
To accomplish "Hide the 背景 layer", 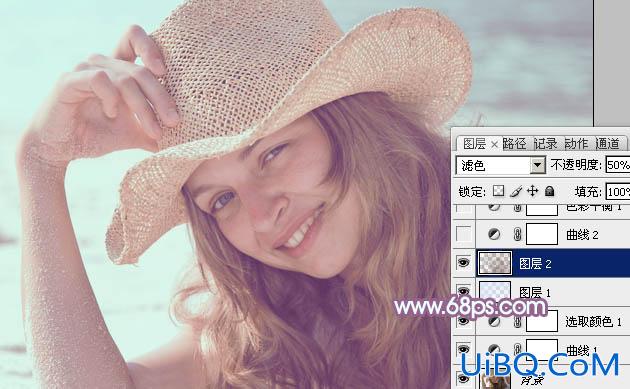I will pyautogui.click(x=464, y=378).
